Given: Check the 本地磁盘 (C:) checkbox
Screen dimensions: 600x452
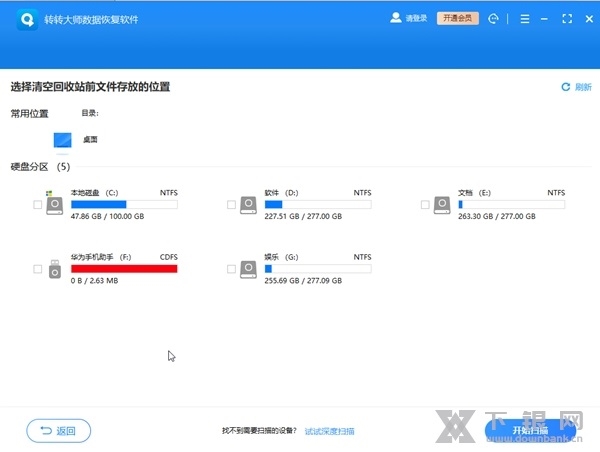Looking at the screenshot, I should (x=38, y=205).
